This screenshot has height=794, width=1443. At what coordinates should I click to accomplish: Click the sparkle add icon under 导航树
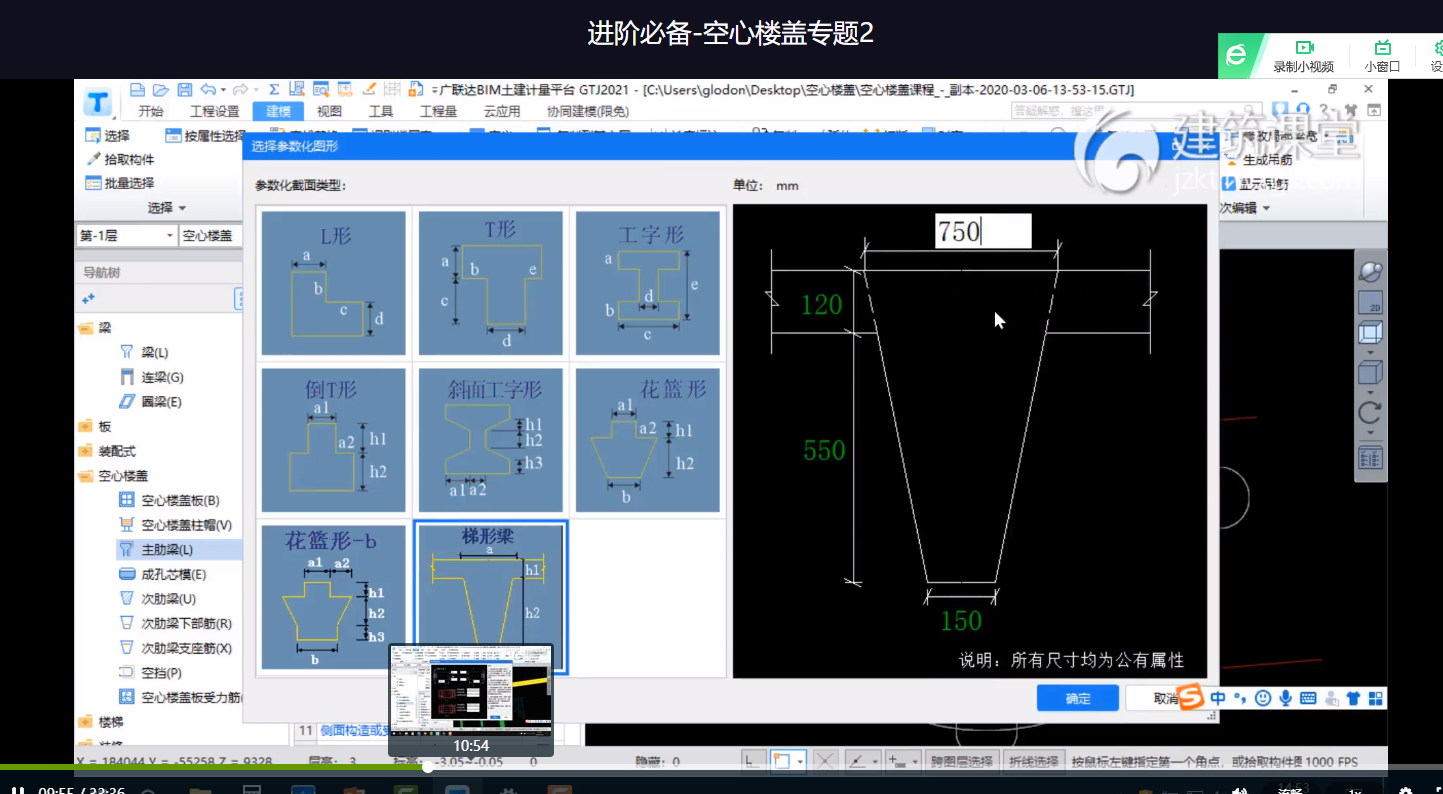click(x=88, y=298)
